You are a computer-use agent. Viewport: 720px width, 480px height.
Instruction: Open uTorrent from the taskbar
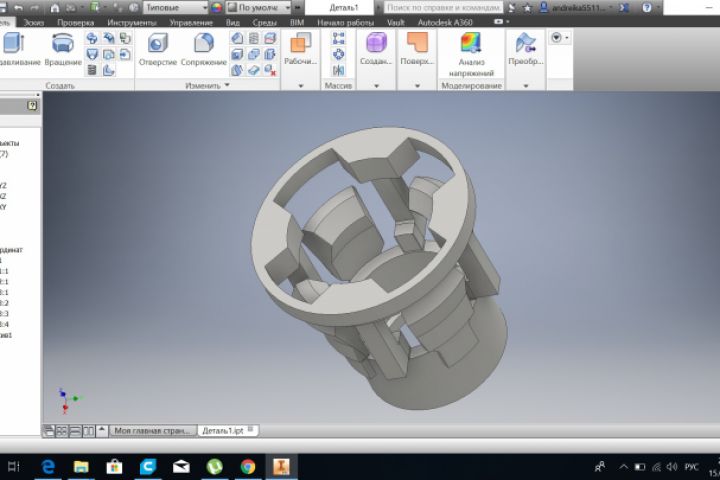[x=214, y=467]
